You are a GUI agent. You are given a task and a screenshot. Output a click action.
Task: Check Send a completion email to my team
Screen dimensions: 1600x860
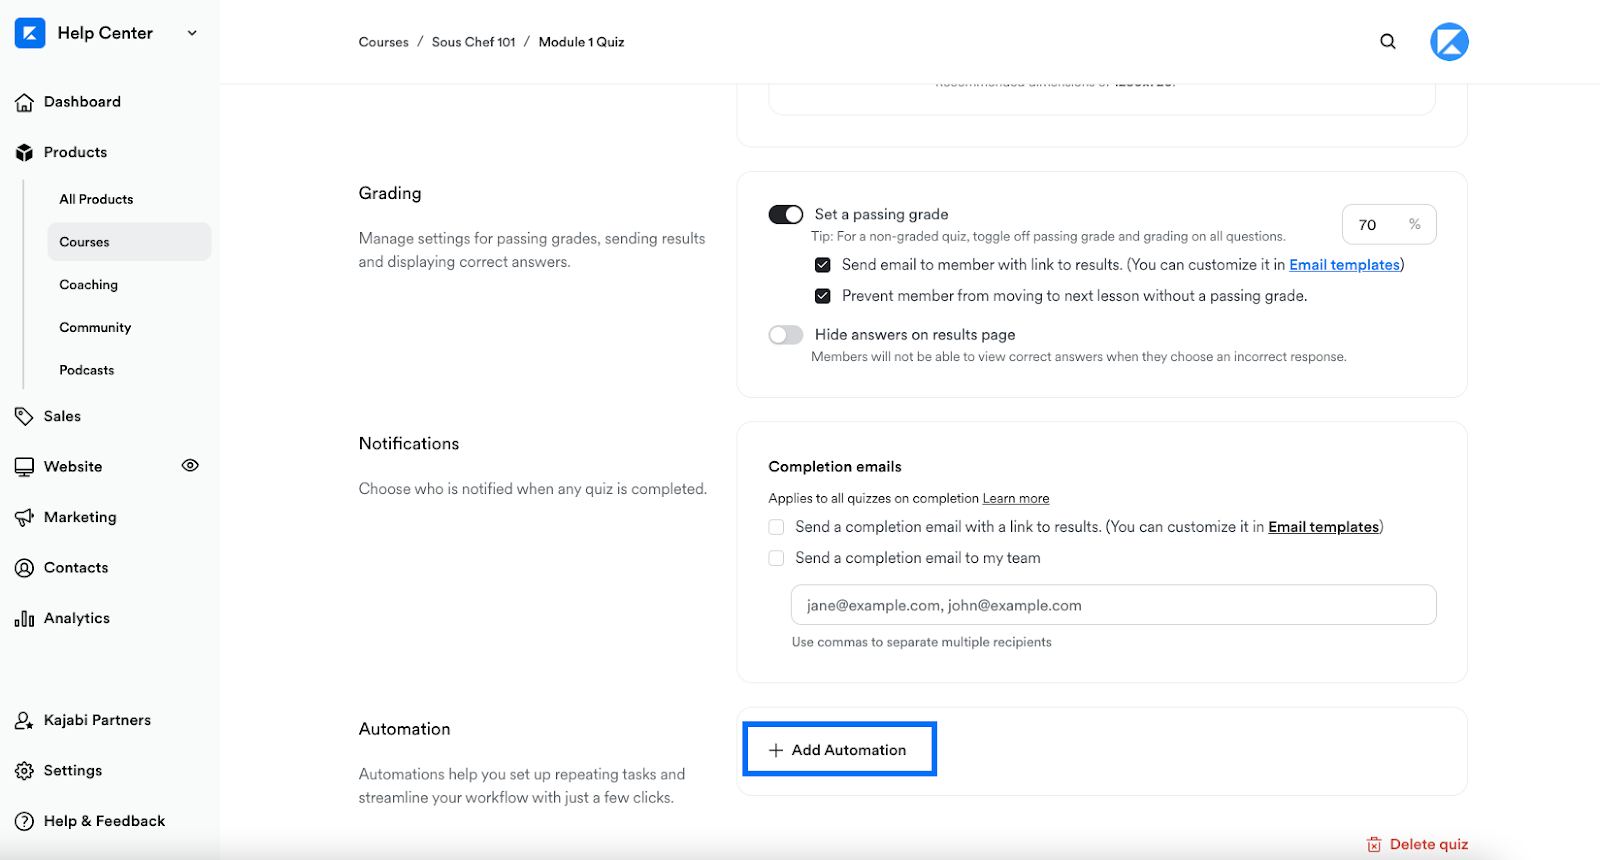(x=776, y=558)
